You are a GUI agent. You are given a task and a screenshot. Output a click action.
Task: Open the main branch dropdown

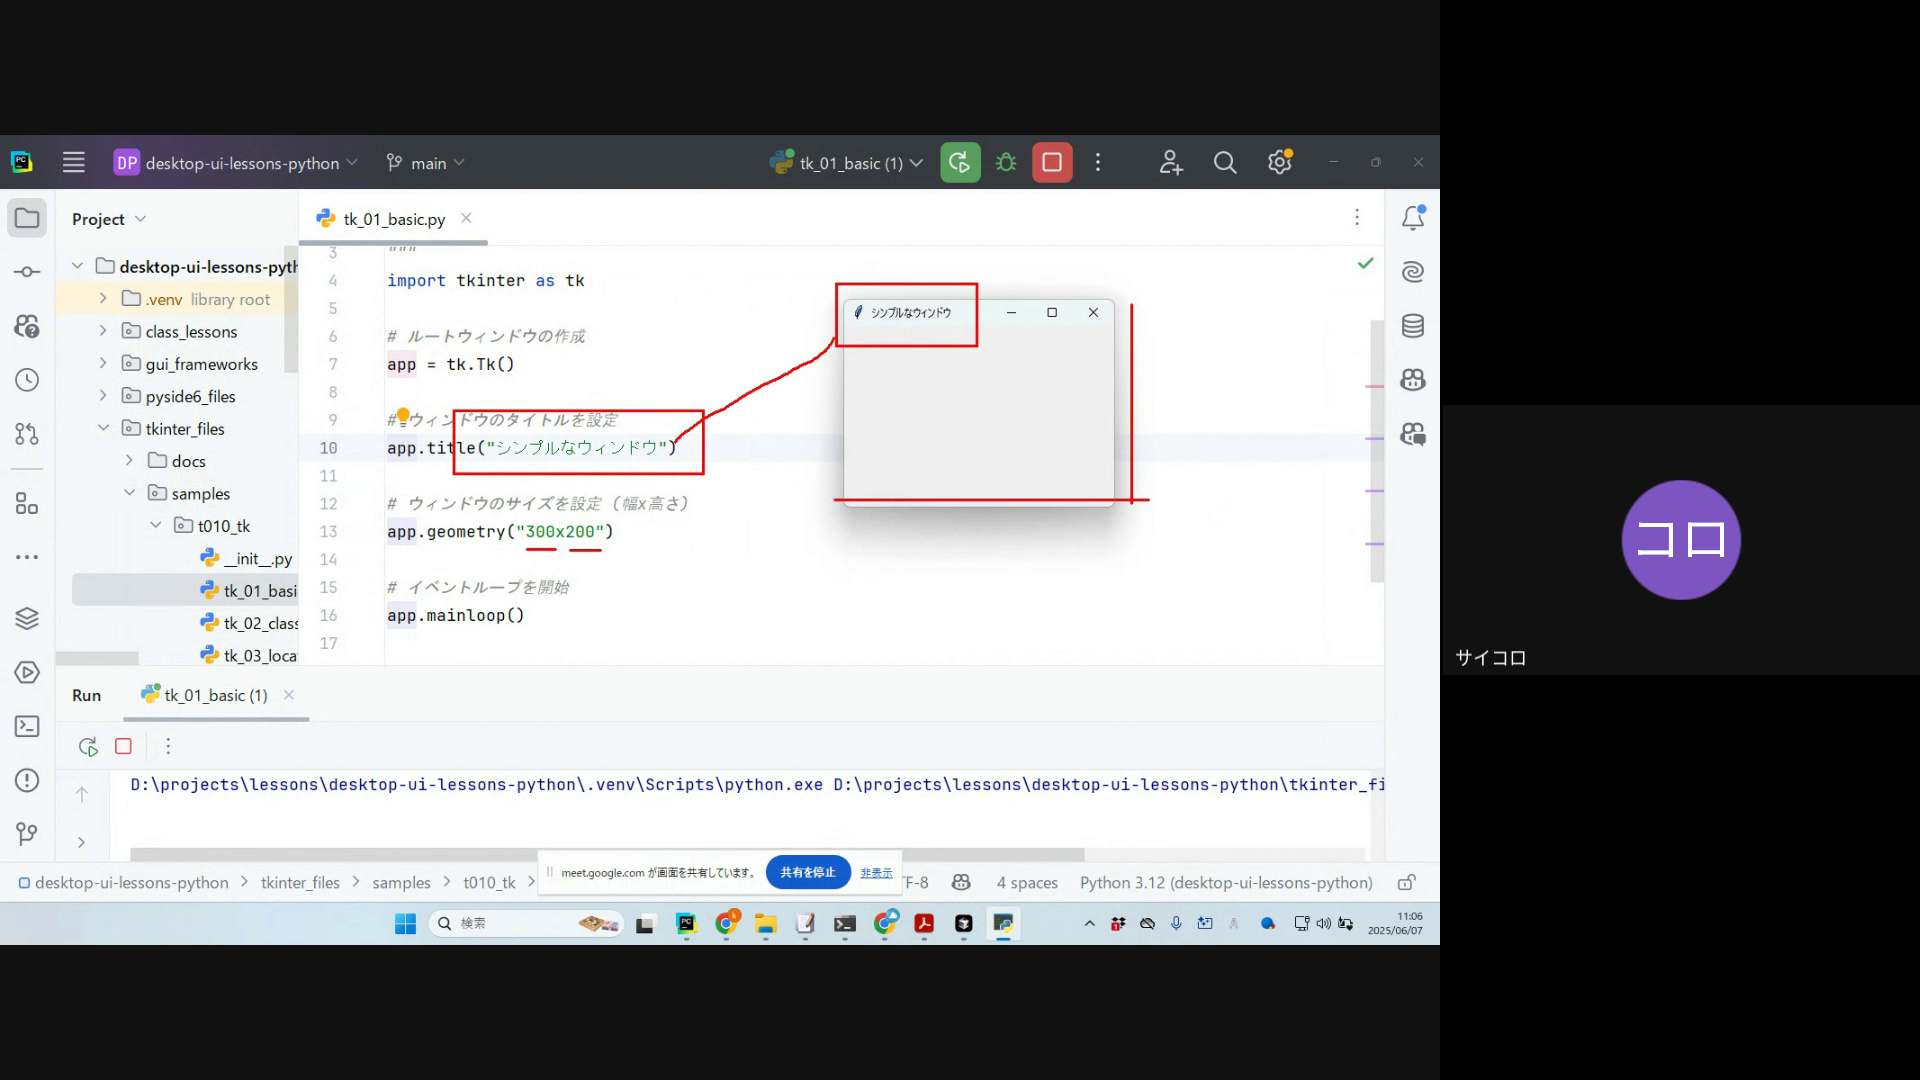coord(427,163)
